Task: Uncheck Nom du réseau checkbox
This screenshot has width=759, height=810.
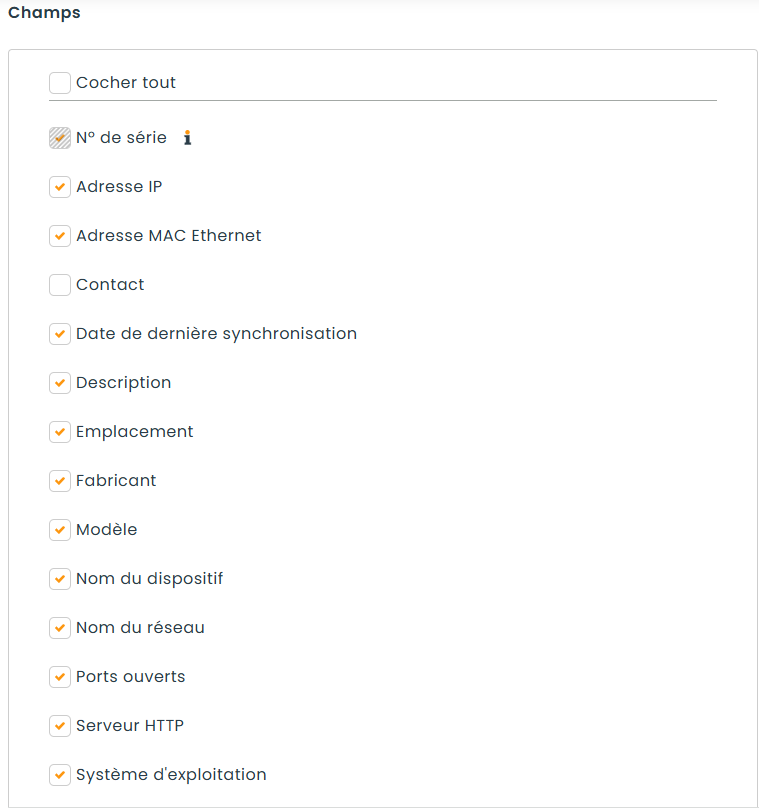Action: [60, 628]
